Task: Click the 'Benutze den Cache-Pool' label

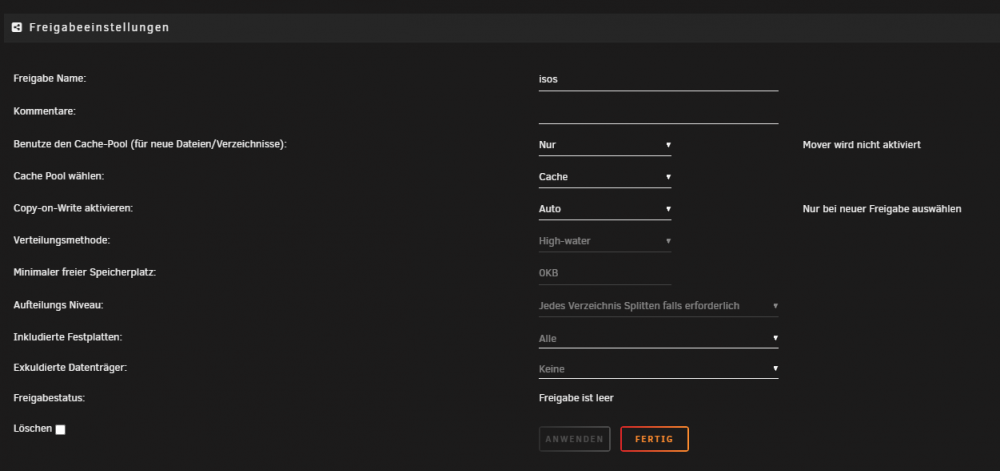Action: tap(151, 144)
